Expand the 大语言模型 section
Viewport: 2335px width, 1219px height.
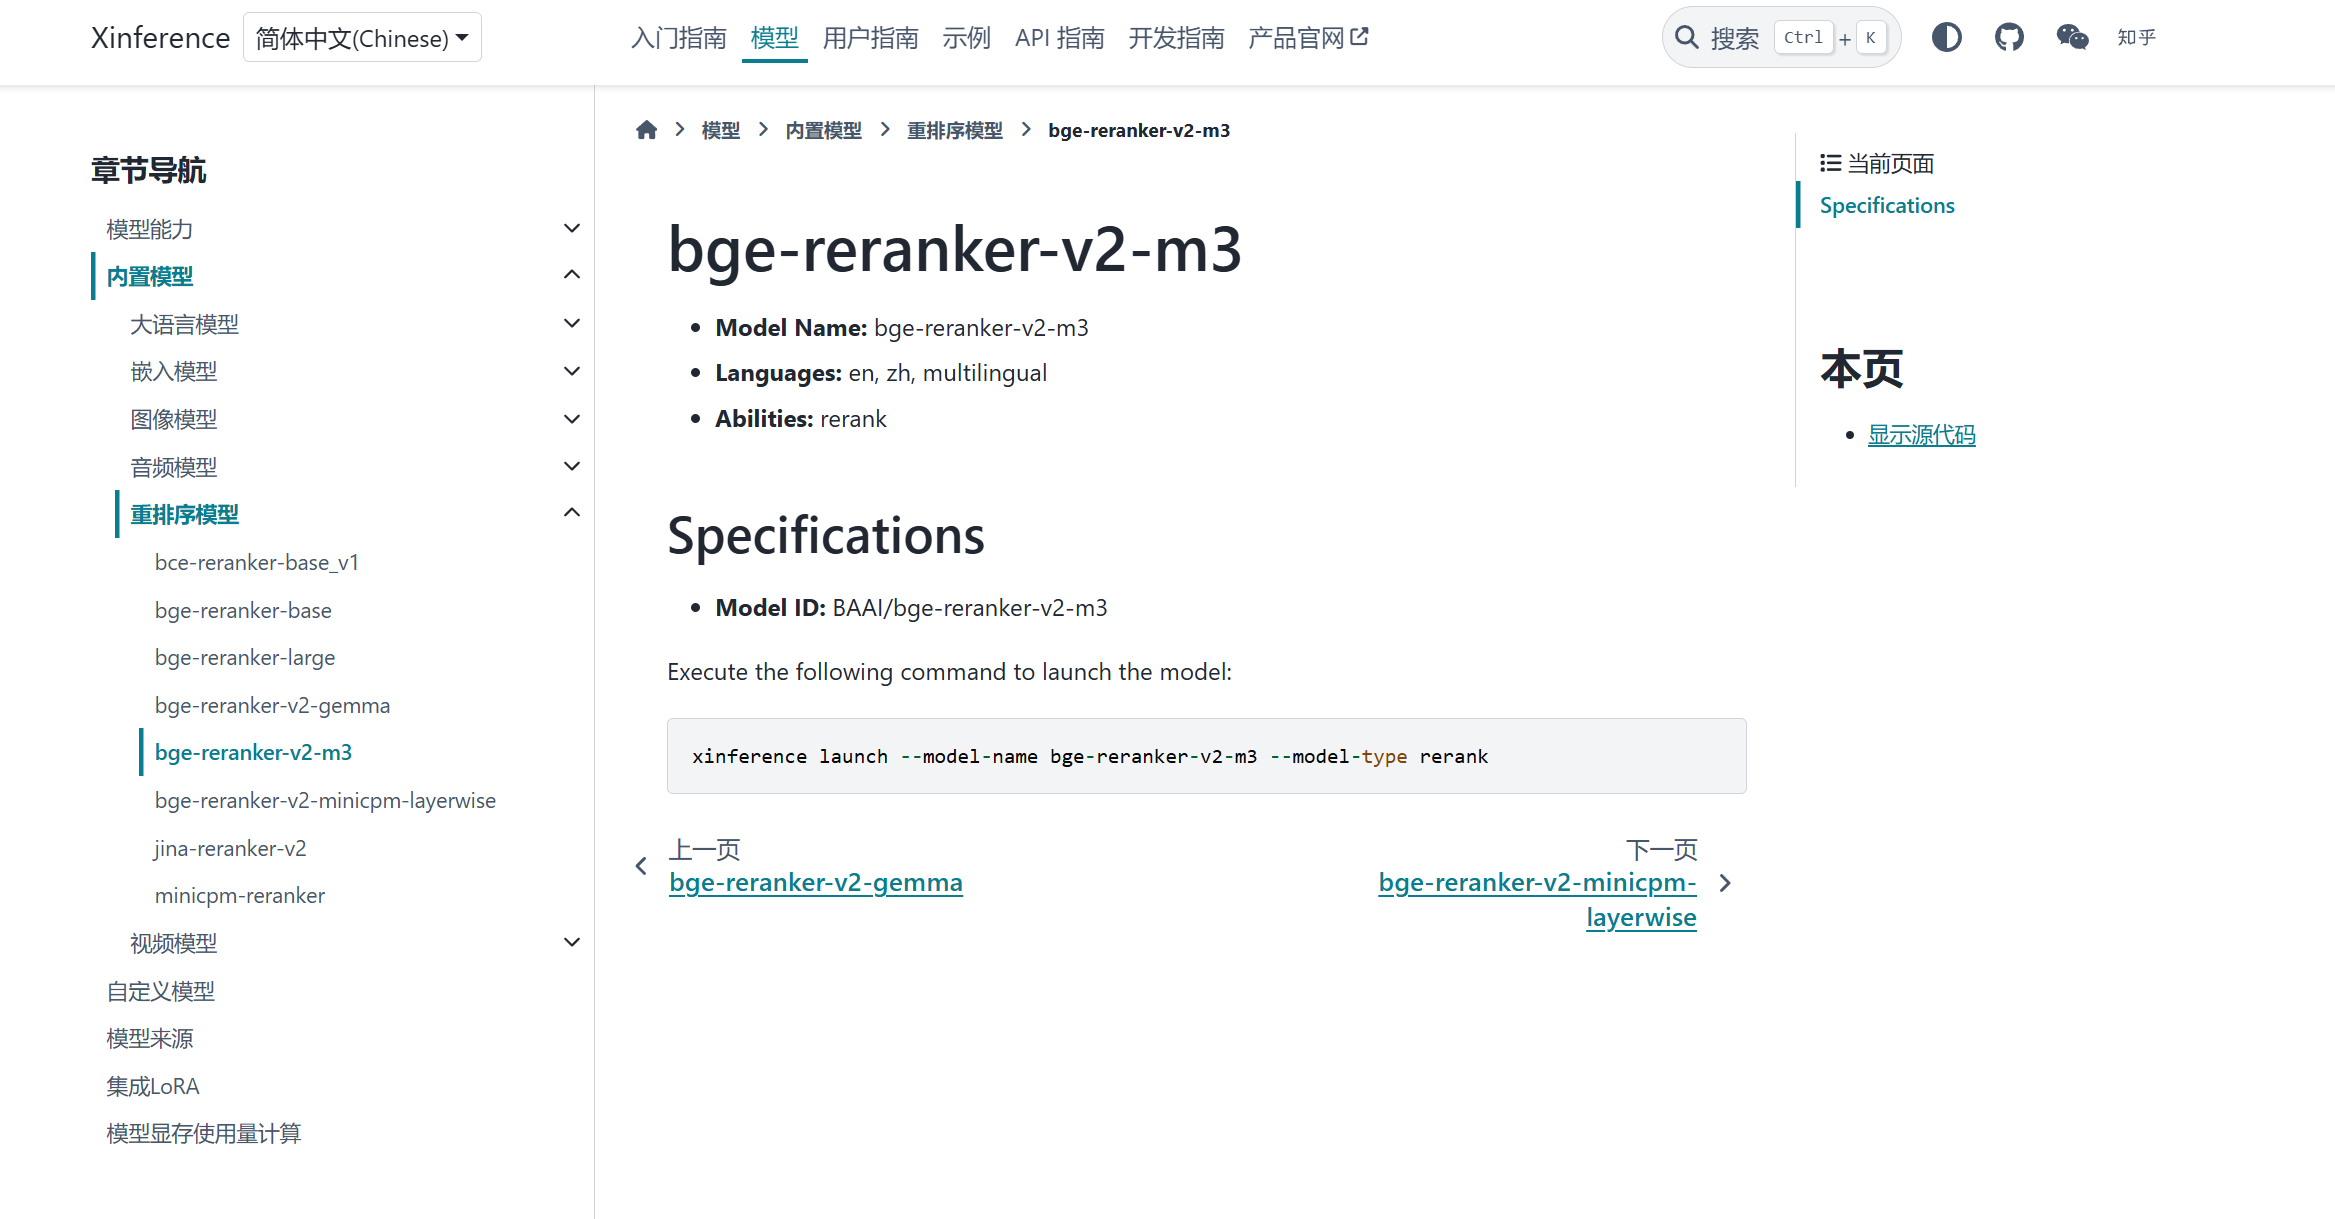[x=572, y=322]
